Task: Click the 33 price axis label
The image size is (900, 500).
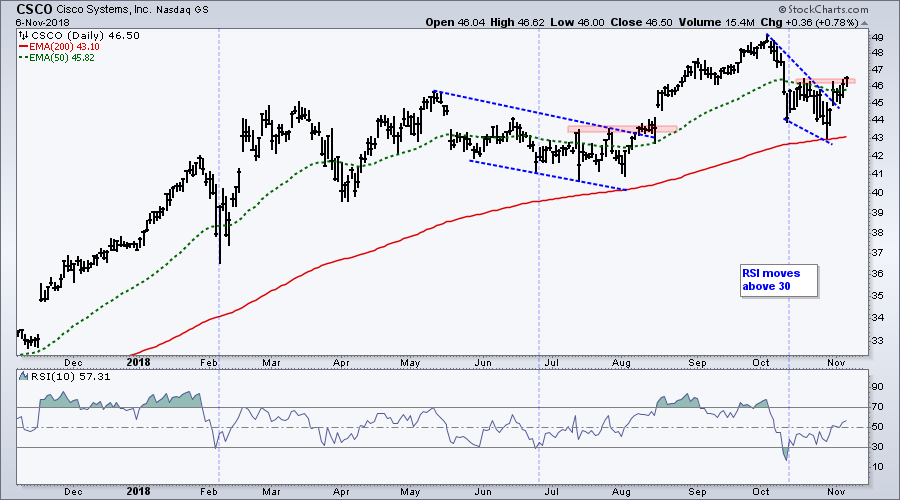Action: pos(878,340)
